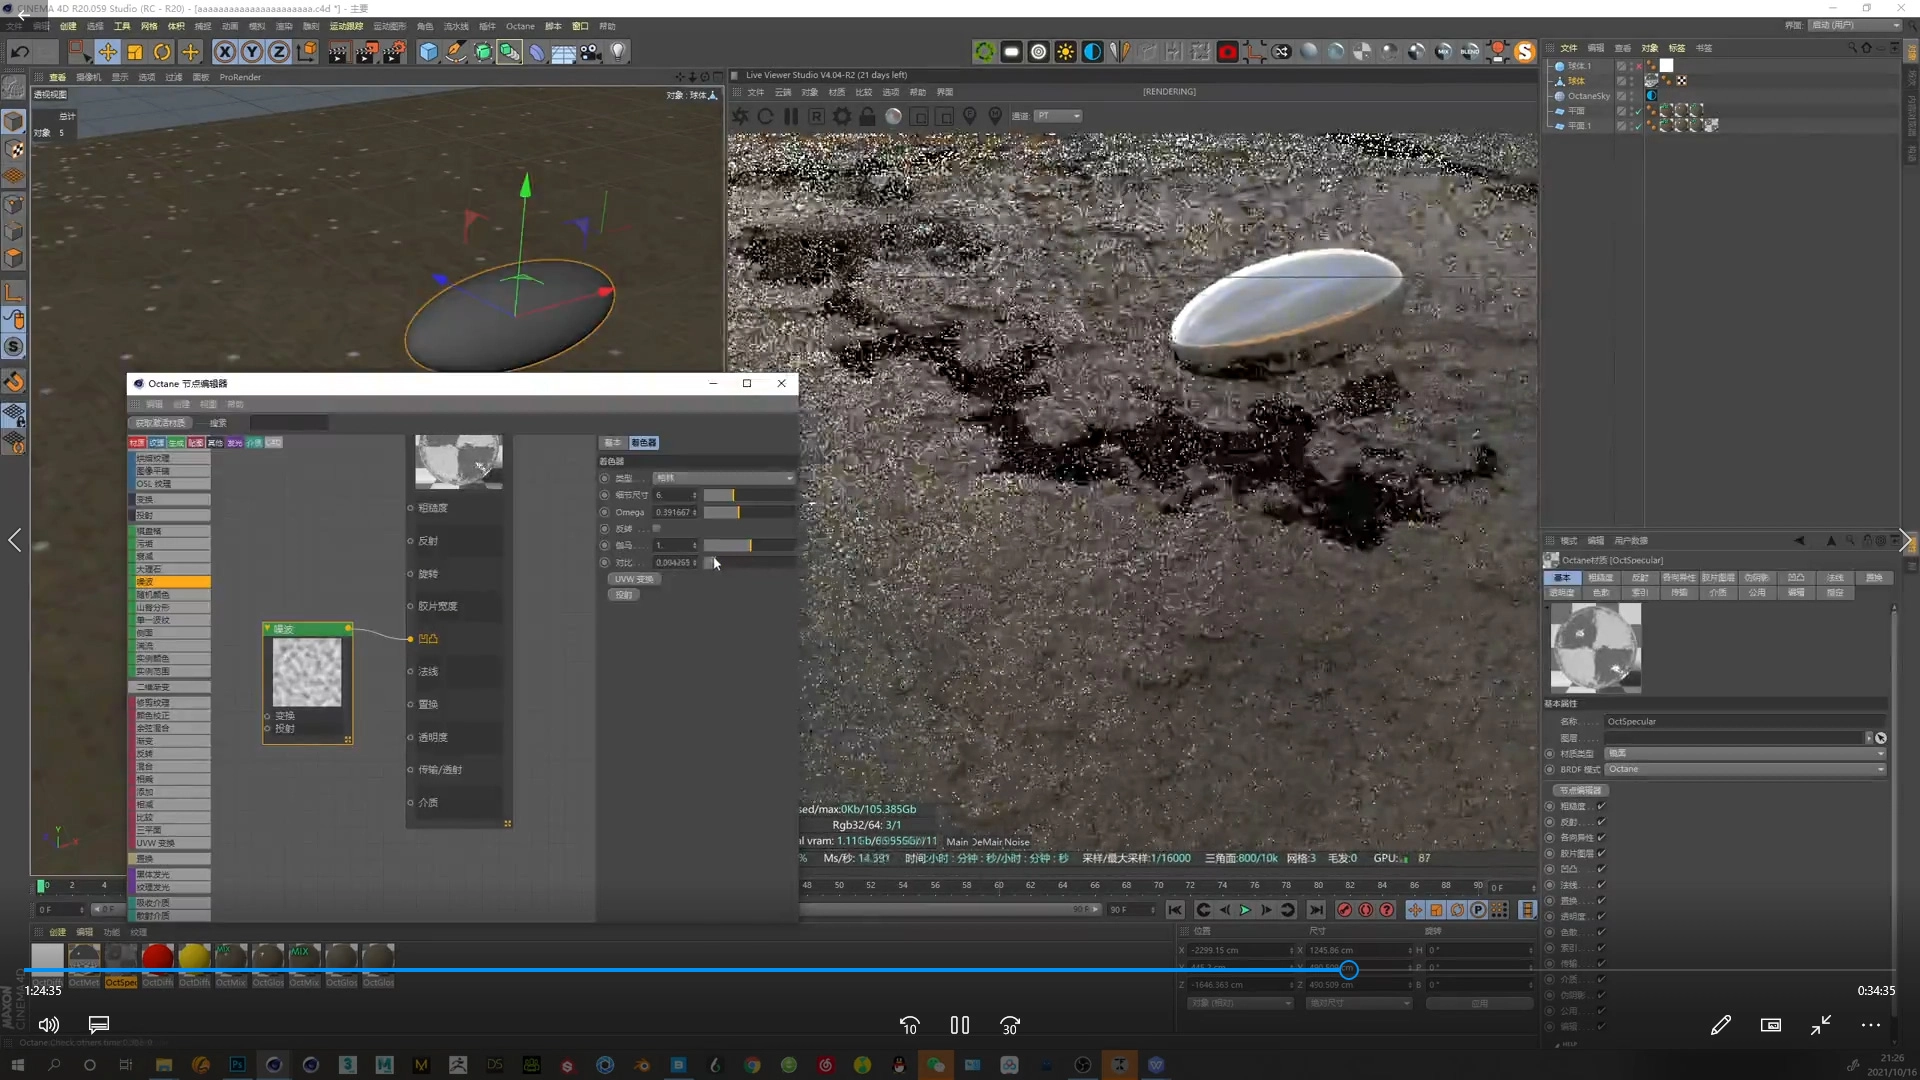Viewport: 1920px width, 1080px height.
Task: Toggle the Live Viewer lock resolution icon
Action: (867, 116)
